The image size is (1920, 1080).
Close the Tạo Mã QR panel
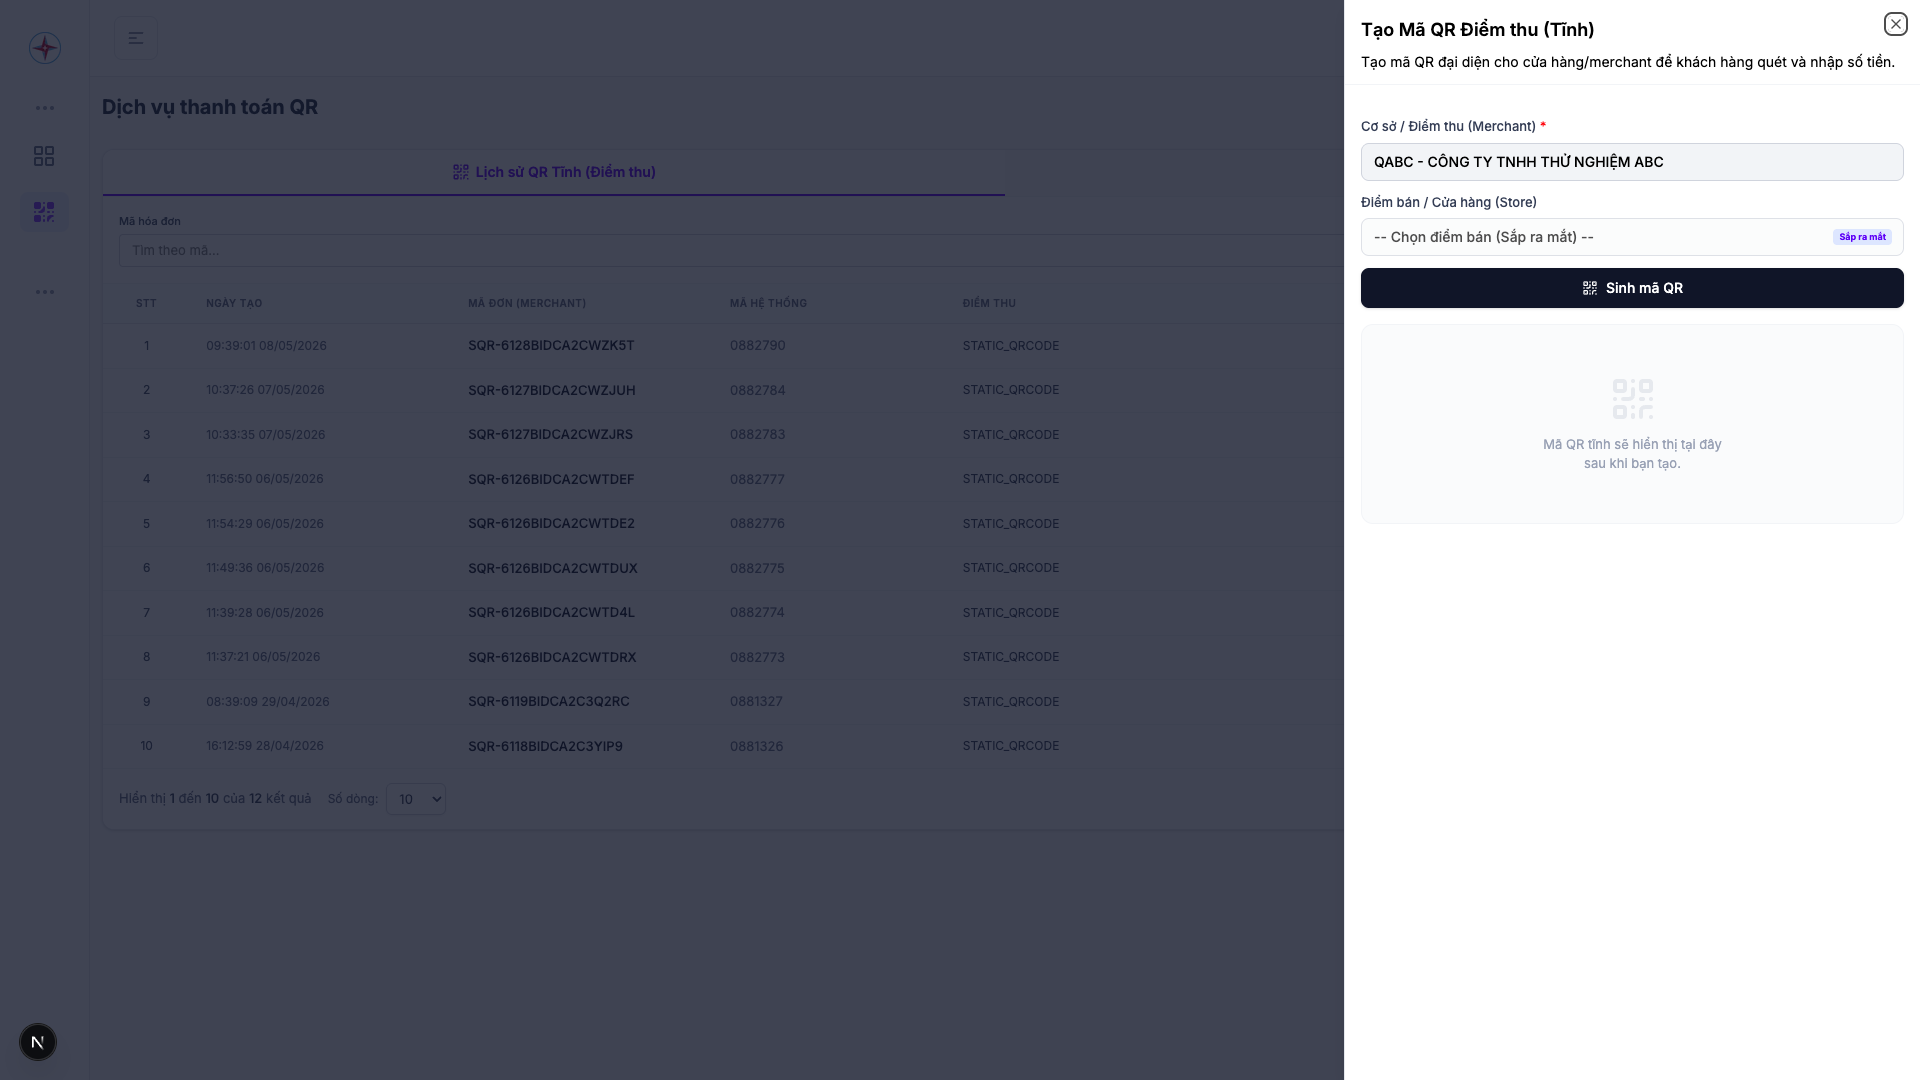pyautogui.click(x=1895, y=24)
